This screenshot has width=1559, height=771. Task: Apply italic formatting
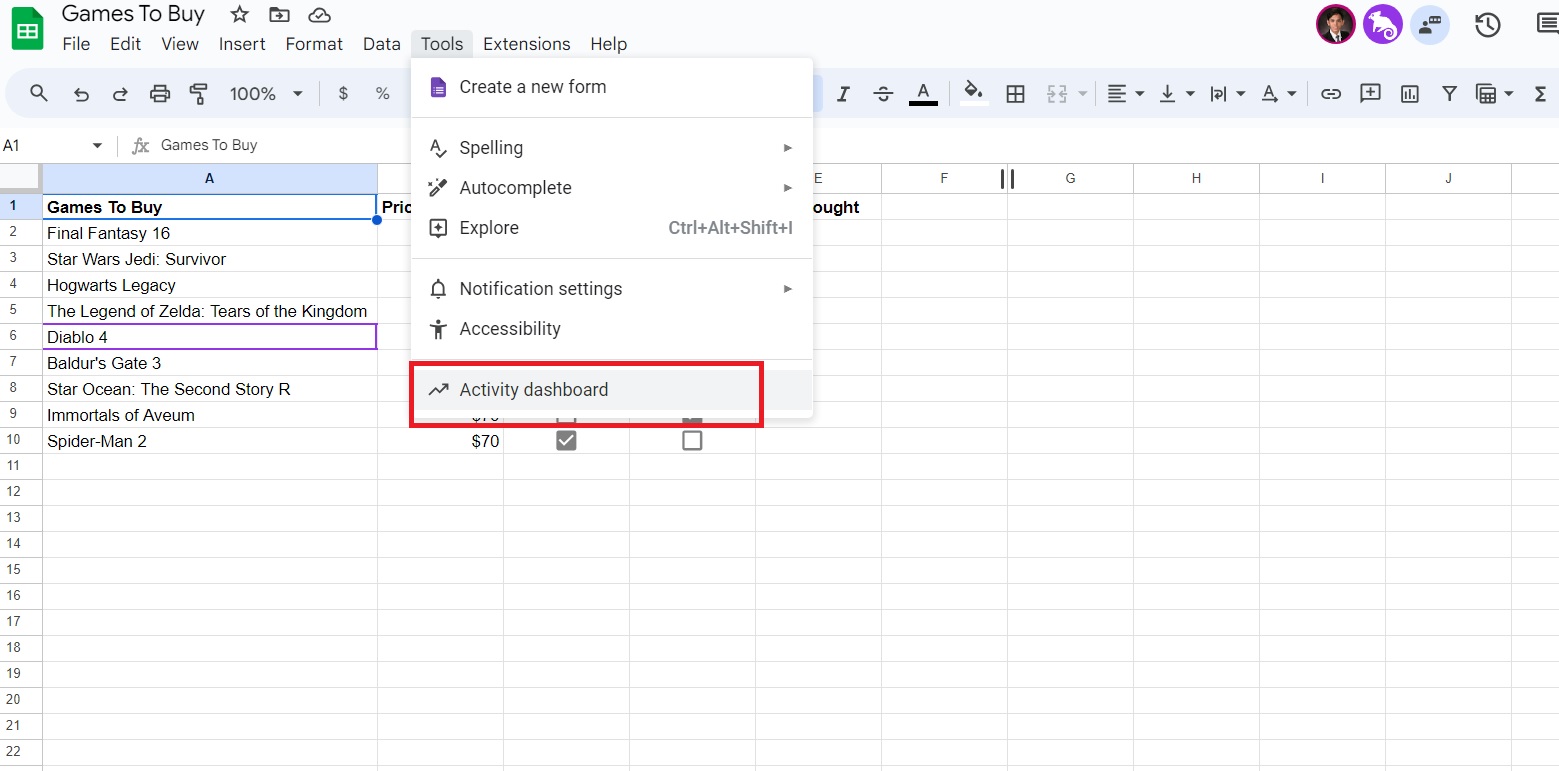[843, 94]
